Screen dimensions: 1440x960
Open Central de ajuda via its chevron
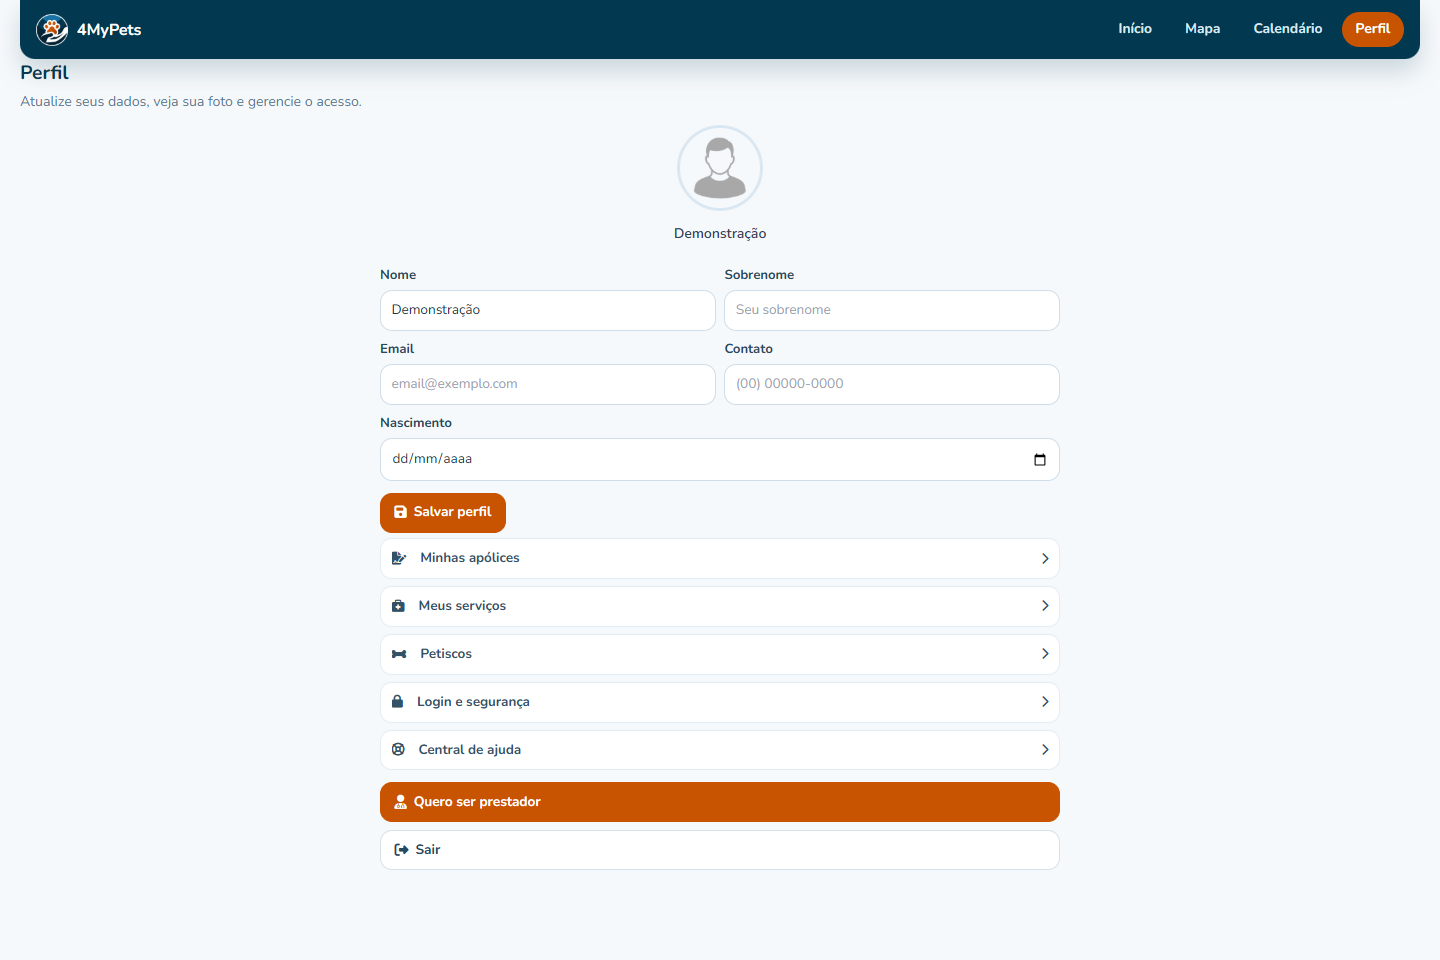click(x=1045, y=750)
